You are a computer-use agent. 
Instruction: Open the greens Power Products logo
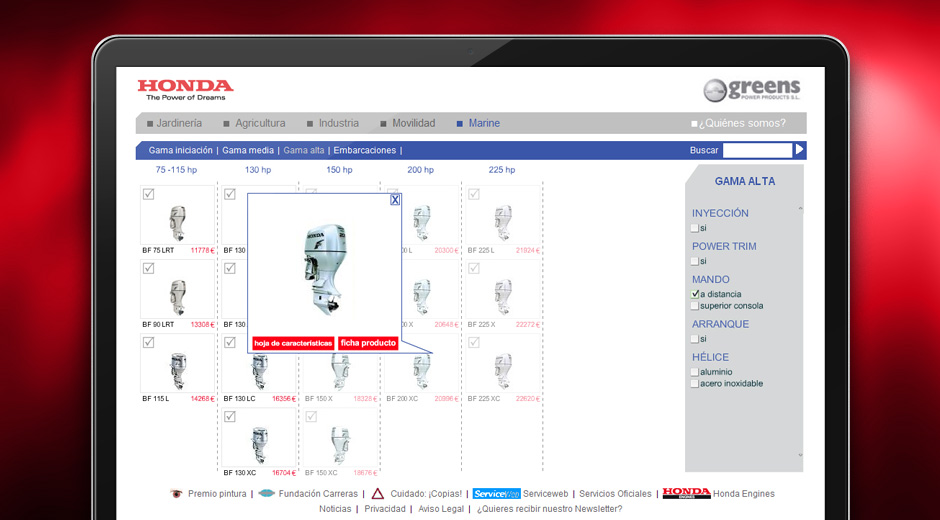752,90
